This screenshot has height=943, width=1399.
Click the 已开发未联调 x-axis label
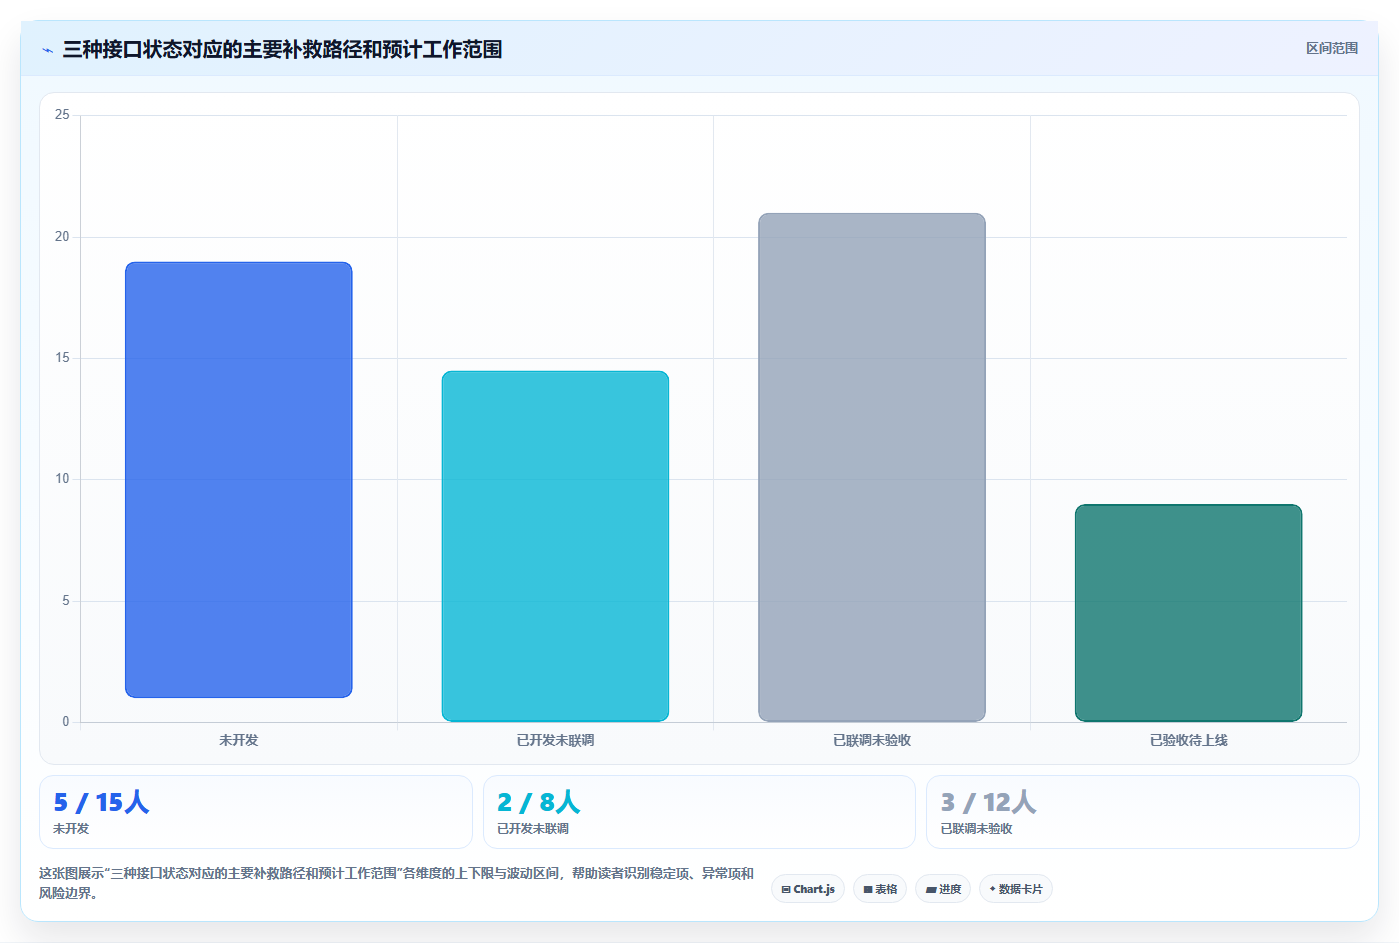click(x=555, y=740)
